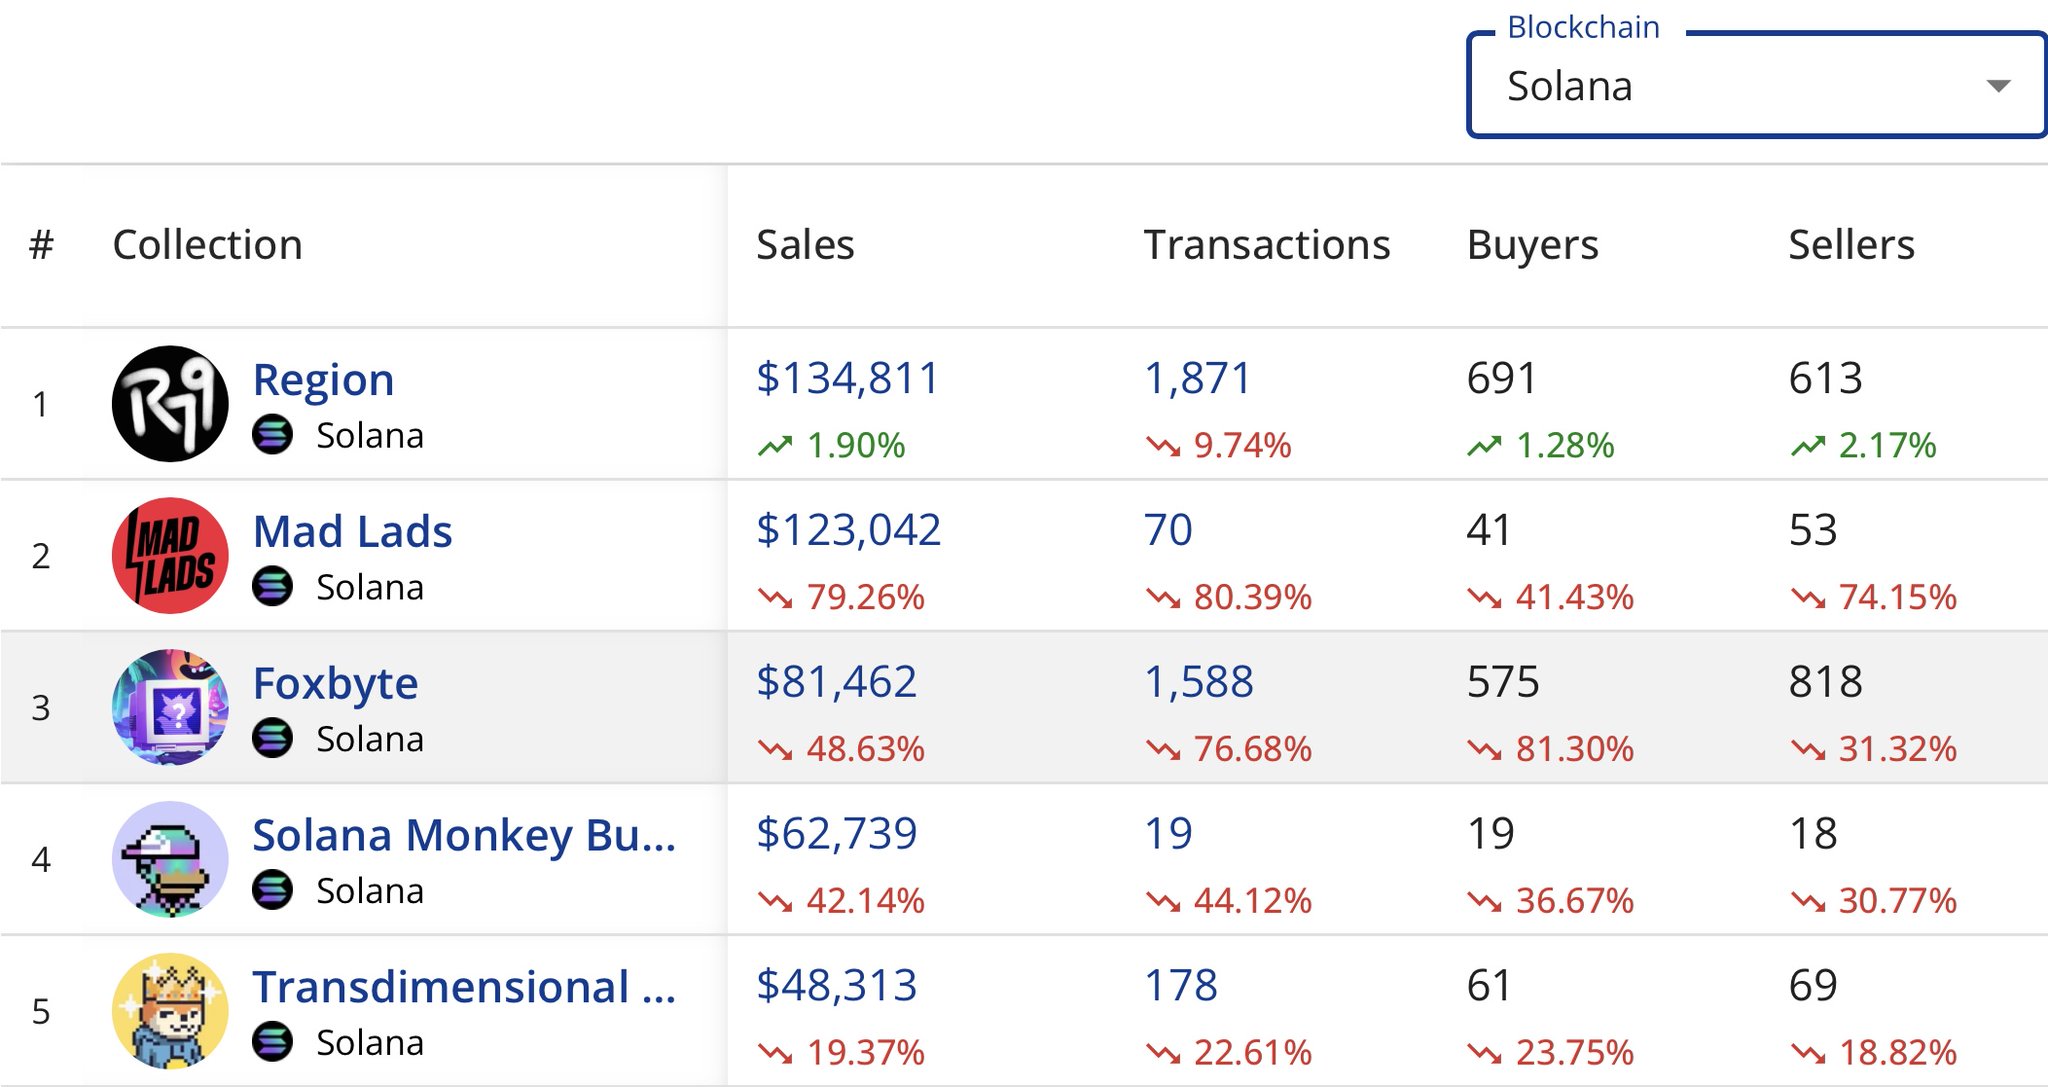The image size is (2048, 1087).
Task: Open the Solana Monkey Bu... collection link
Action: [x=464, y=835]
